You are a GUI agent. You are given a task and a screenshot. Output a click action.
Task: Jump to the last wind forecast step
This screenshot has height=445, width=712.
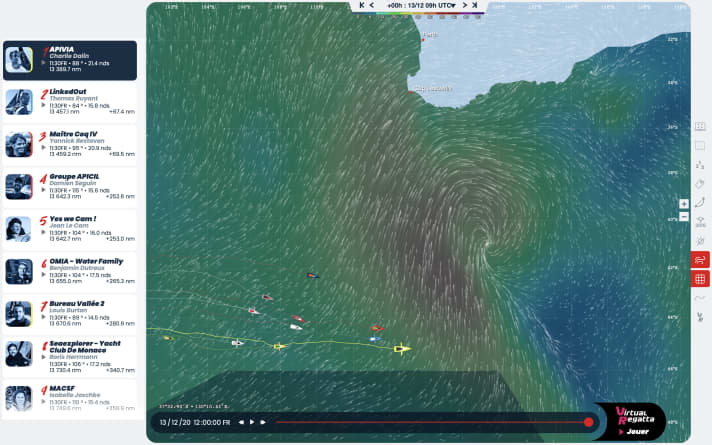475,5
